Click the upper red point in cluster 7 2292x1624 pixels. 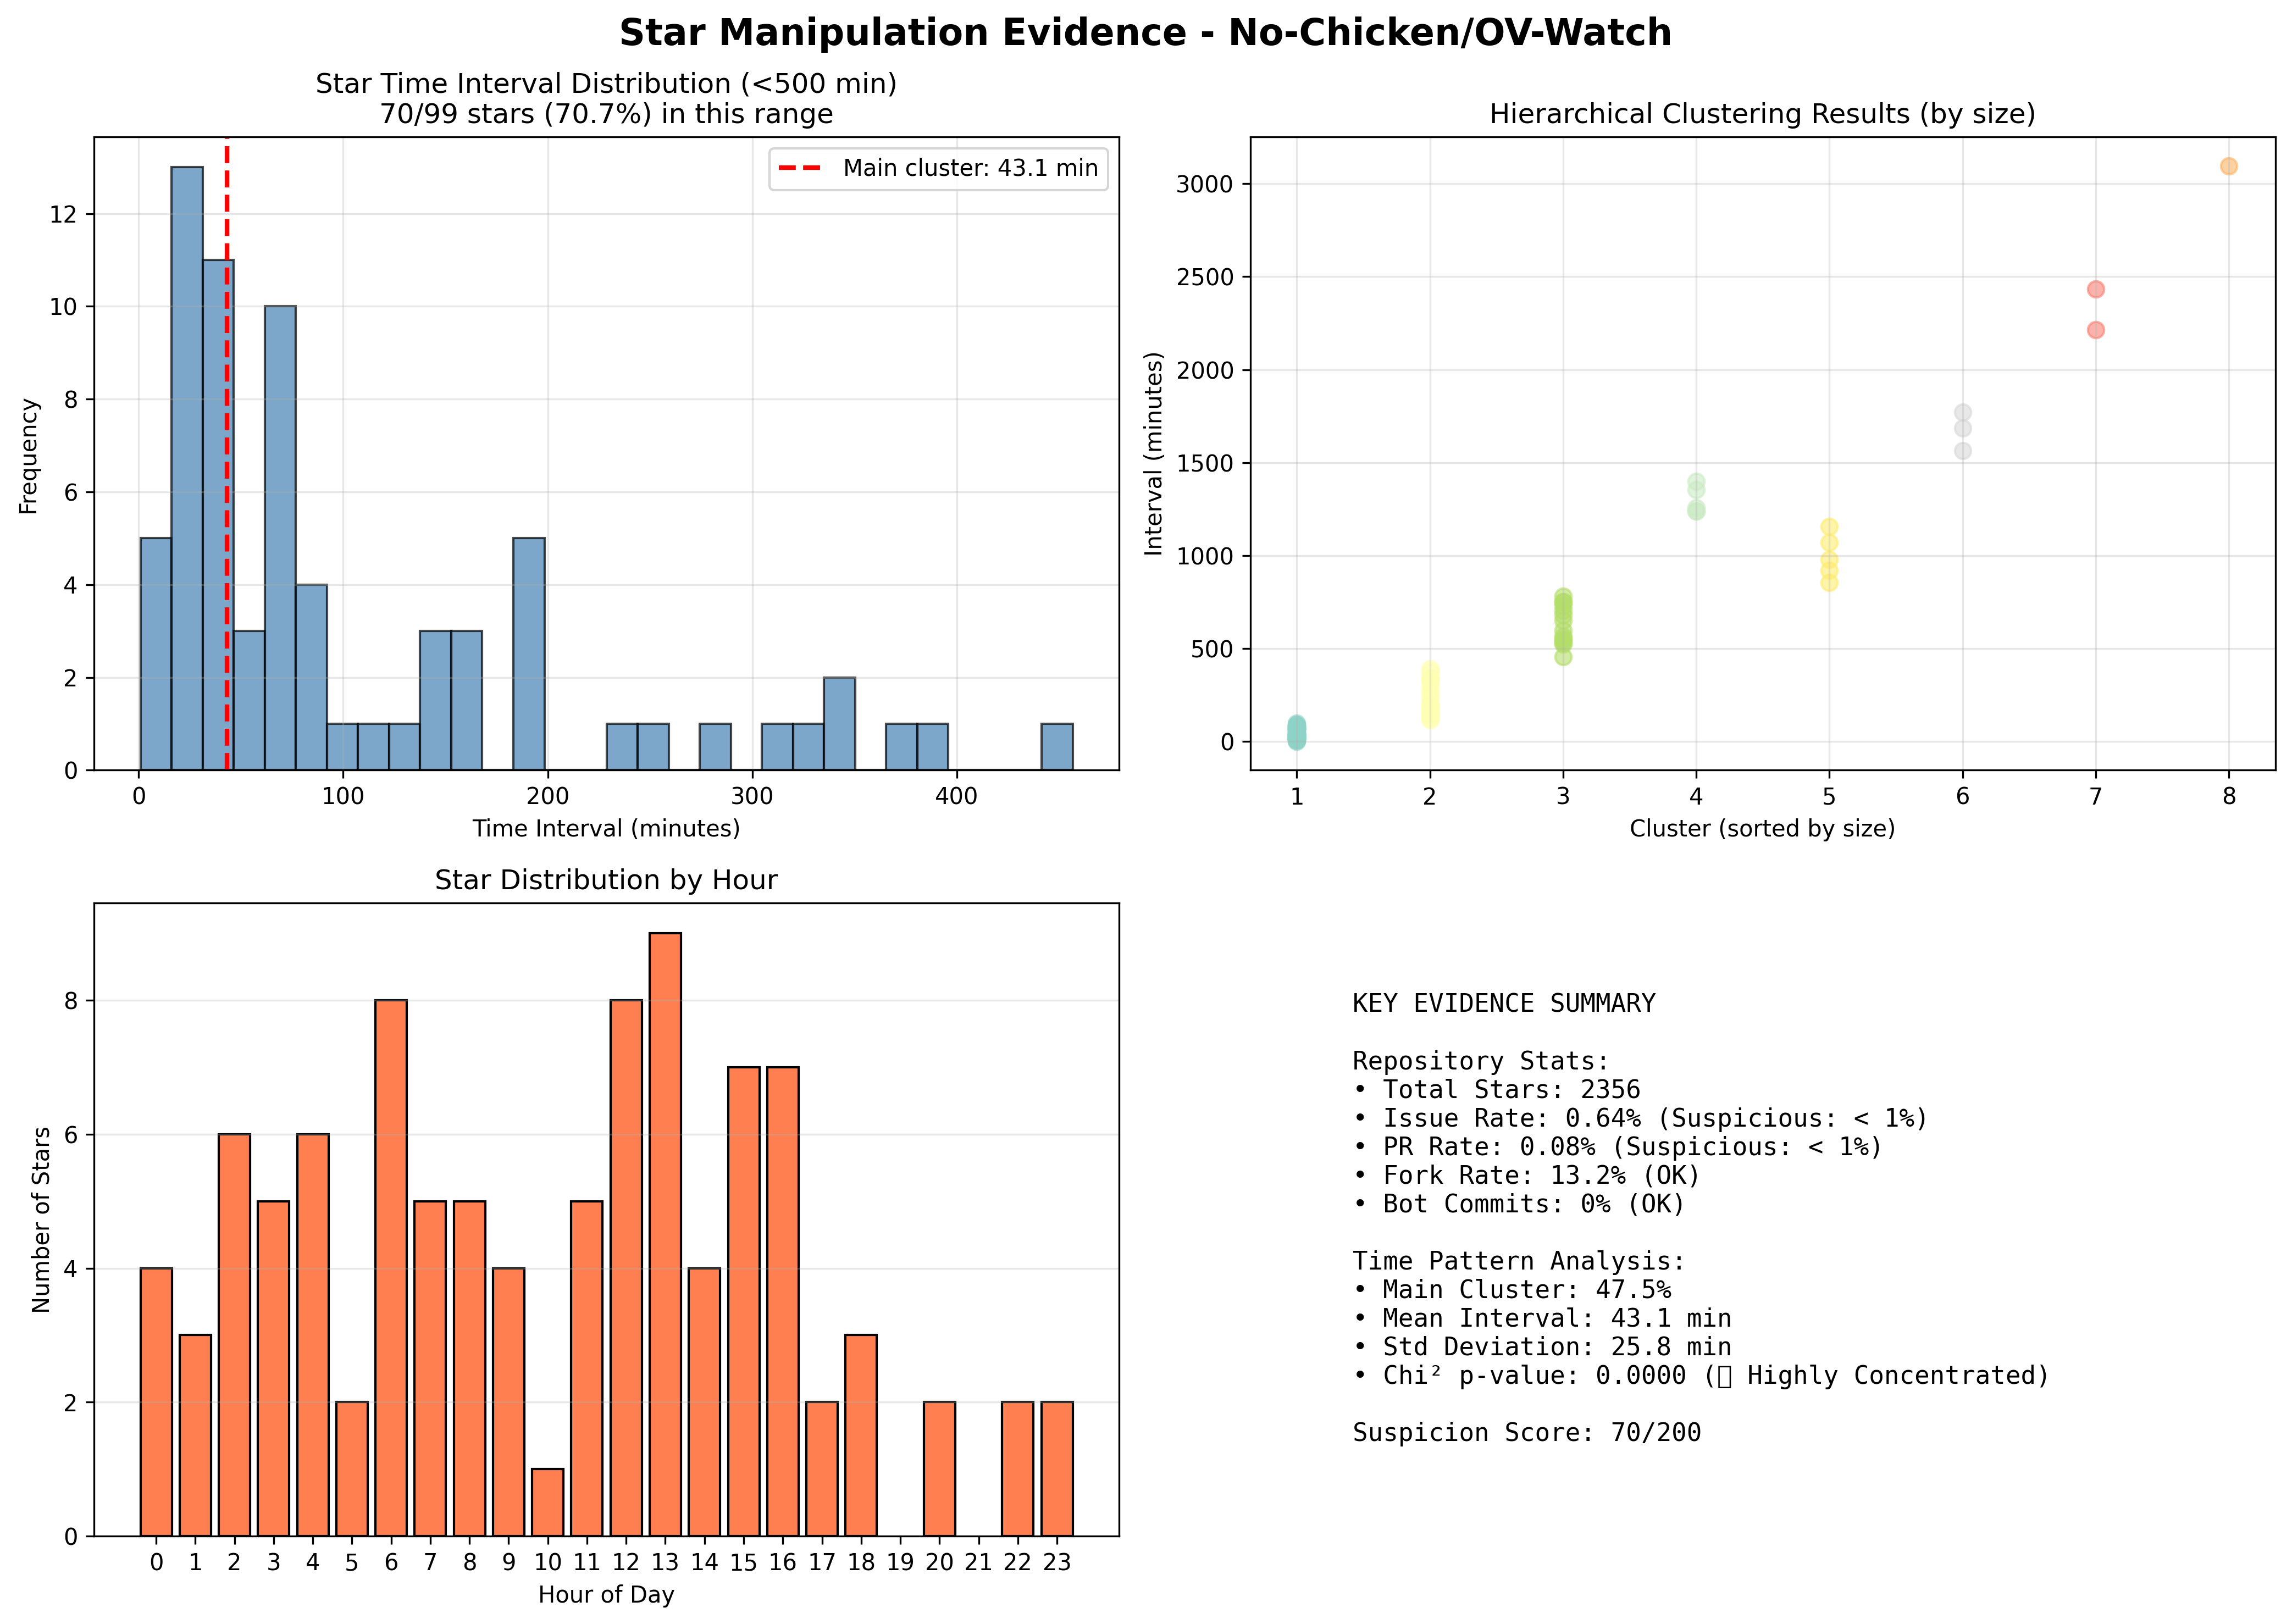point(2096,289)
